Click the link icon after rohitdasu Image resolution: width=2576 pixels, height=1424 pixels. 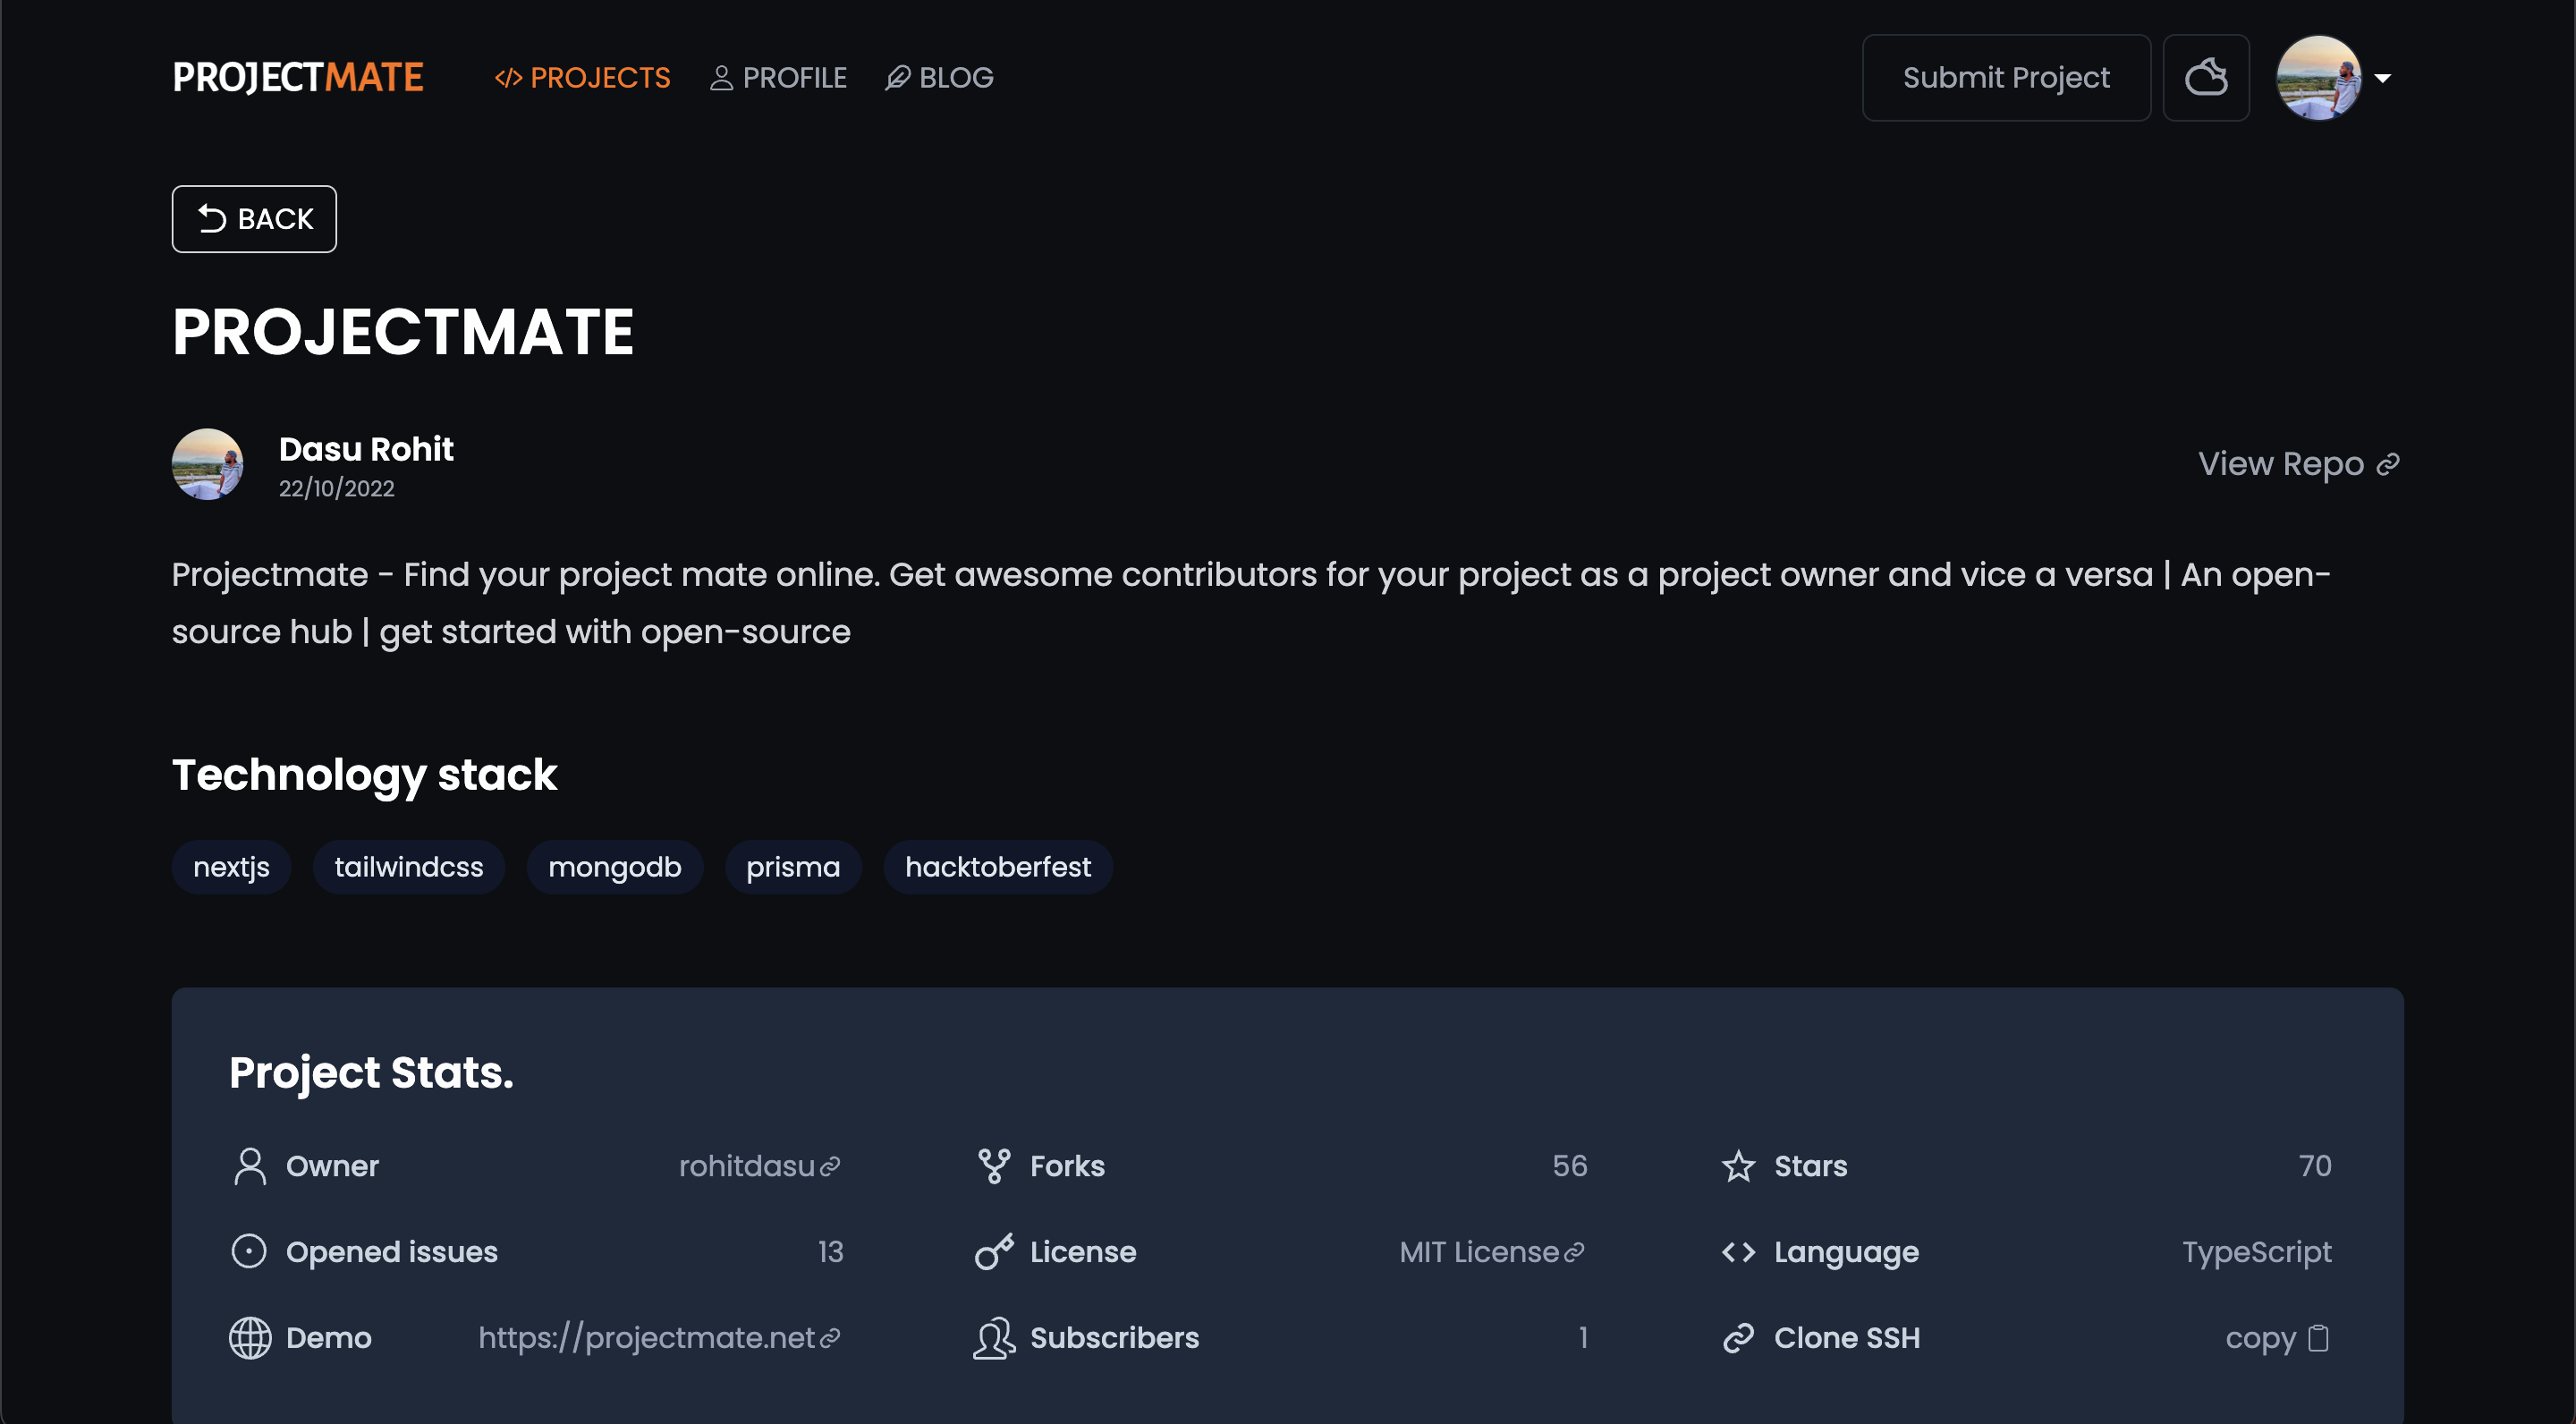pos(830,1167)
